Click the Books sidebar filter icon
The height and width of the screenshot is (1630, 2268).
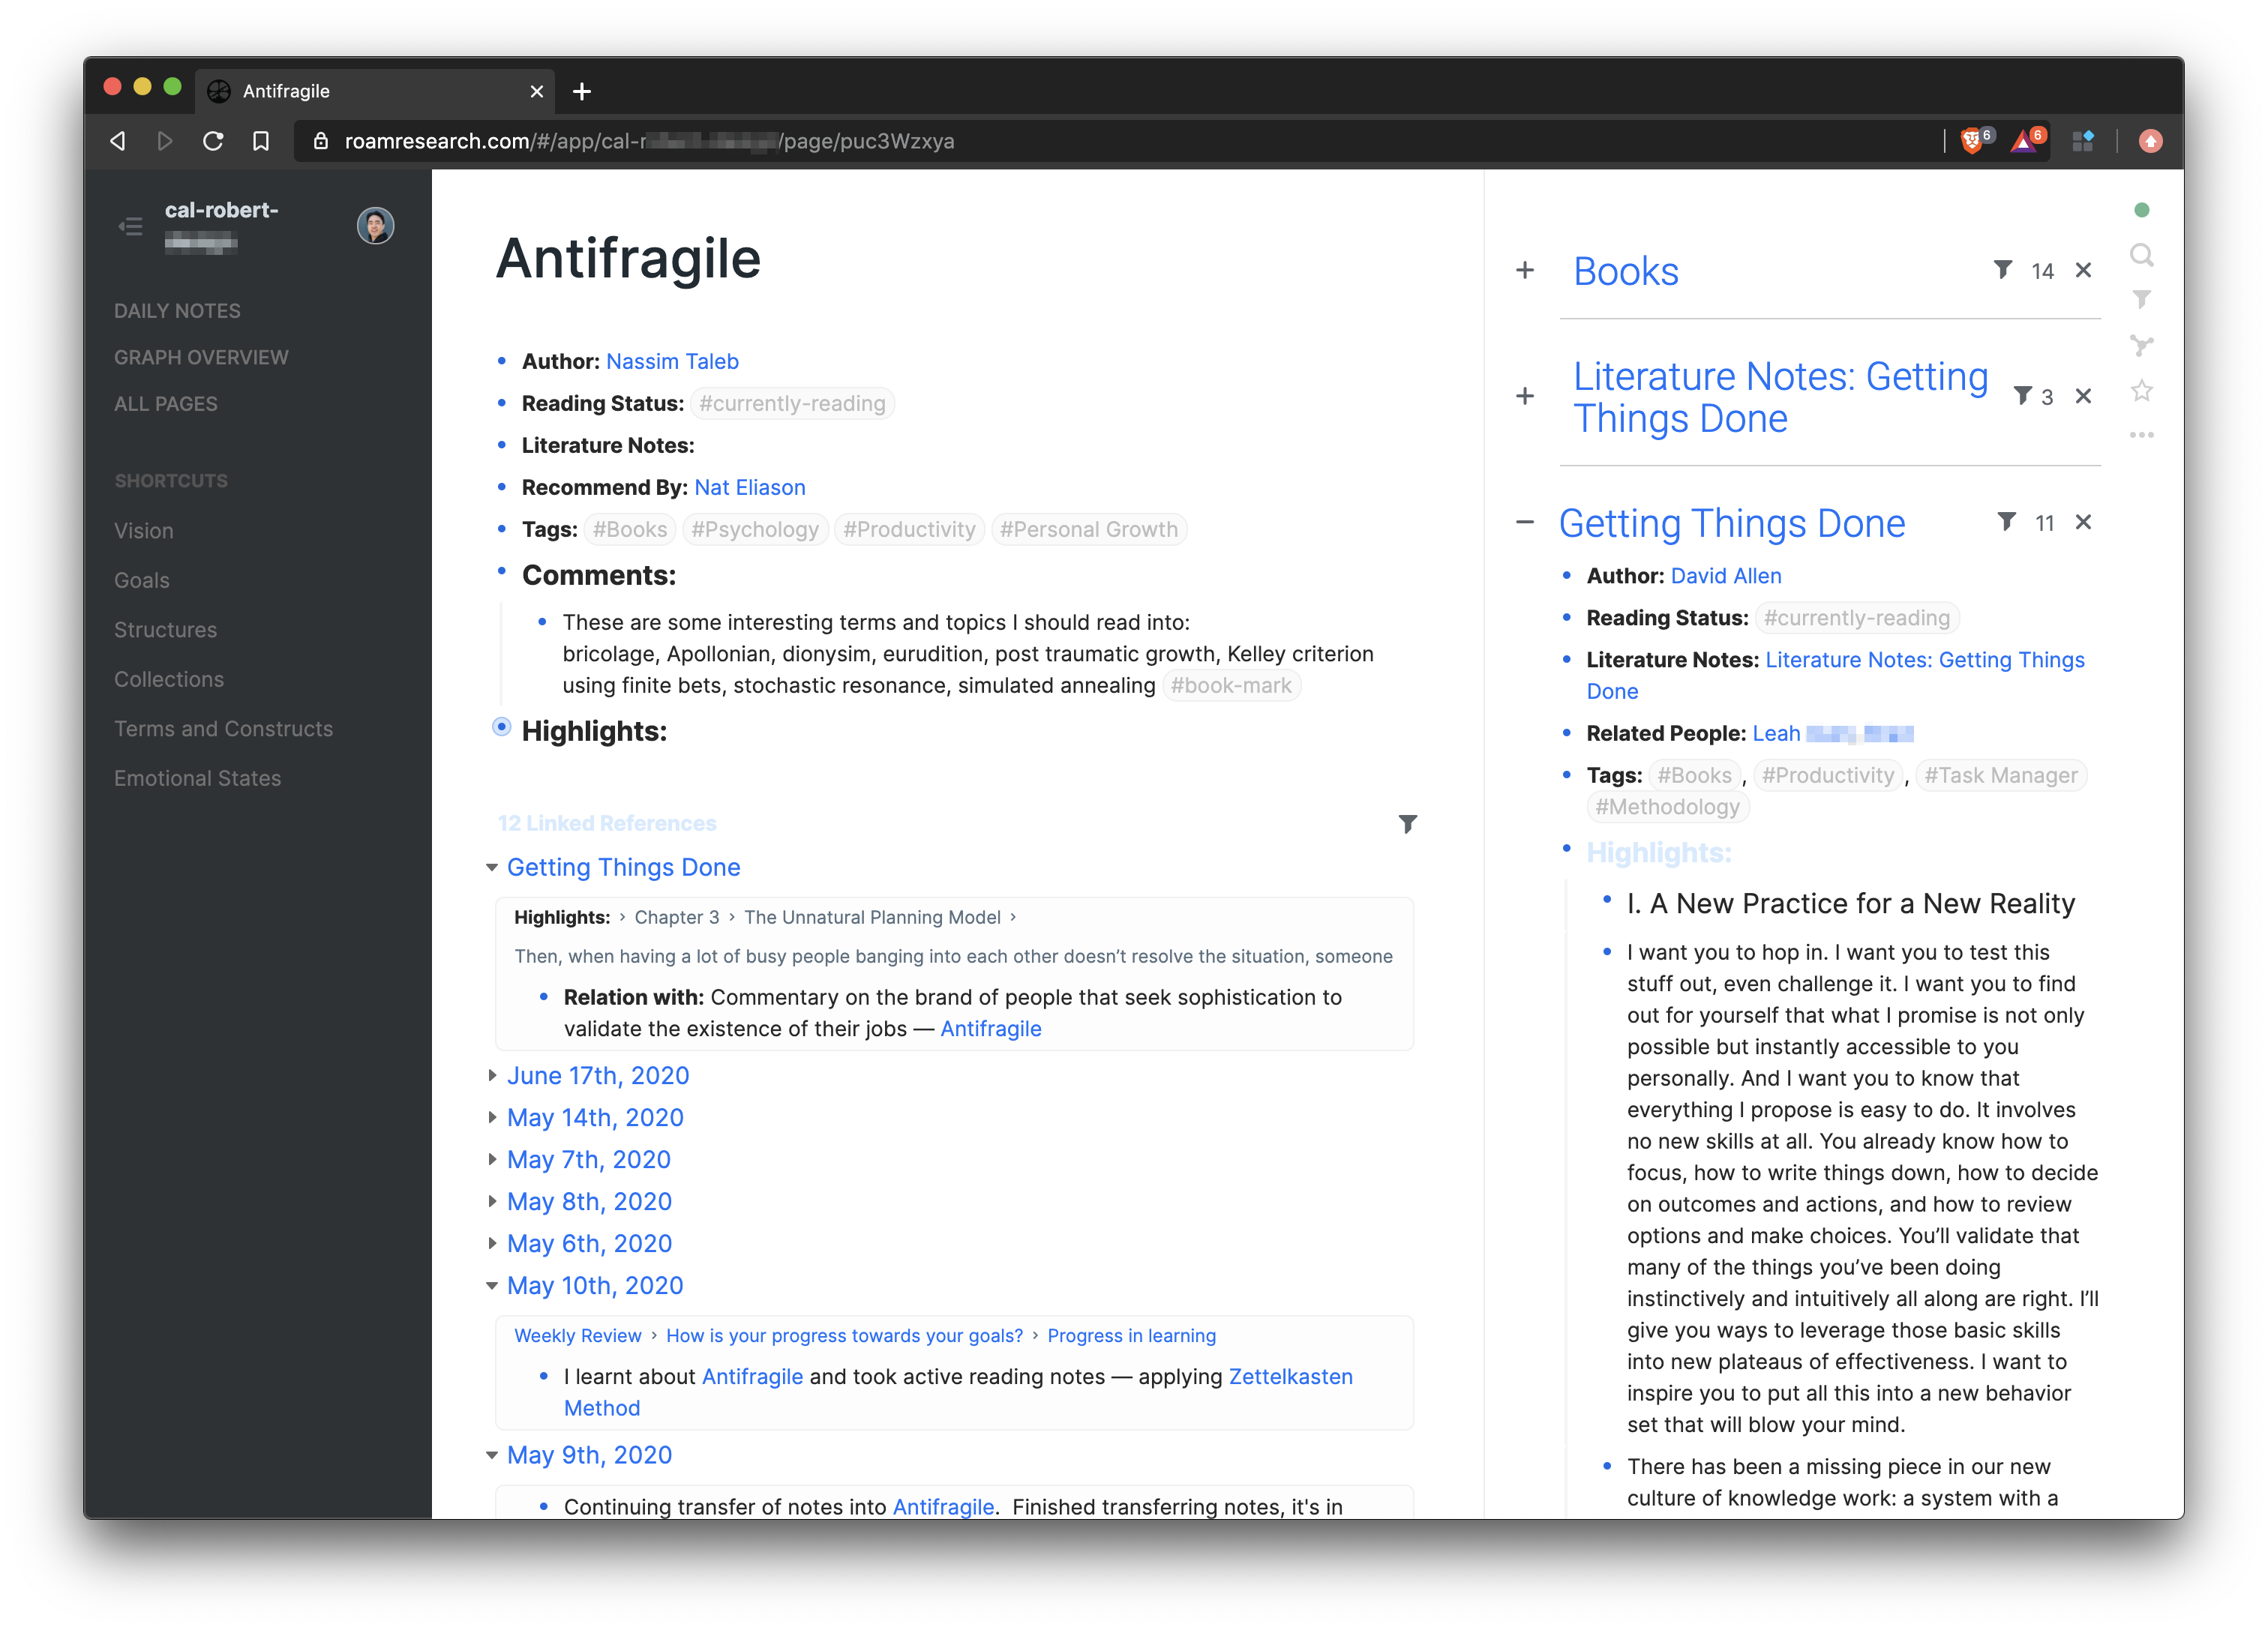pyautogui.click(x=2002, y=270)
